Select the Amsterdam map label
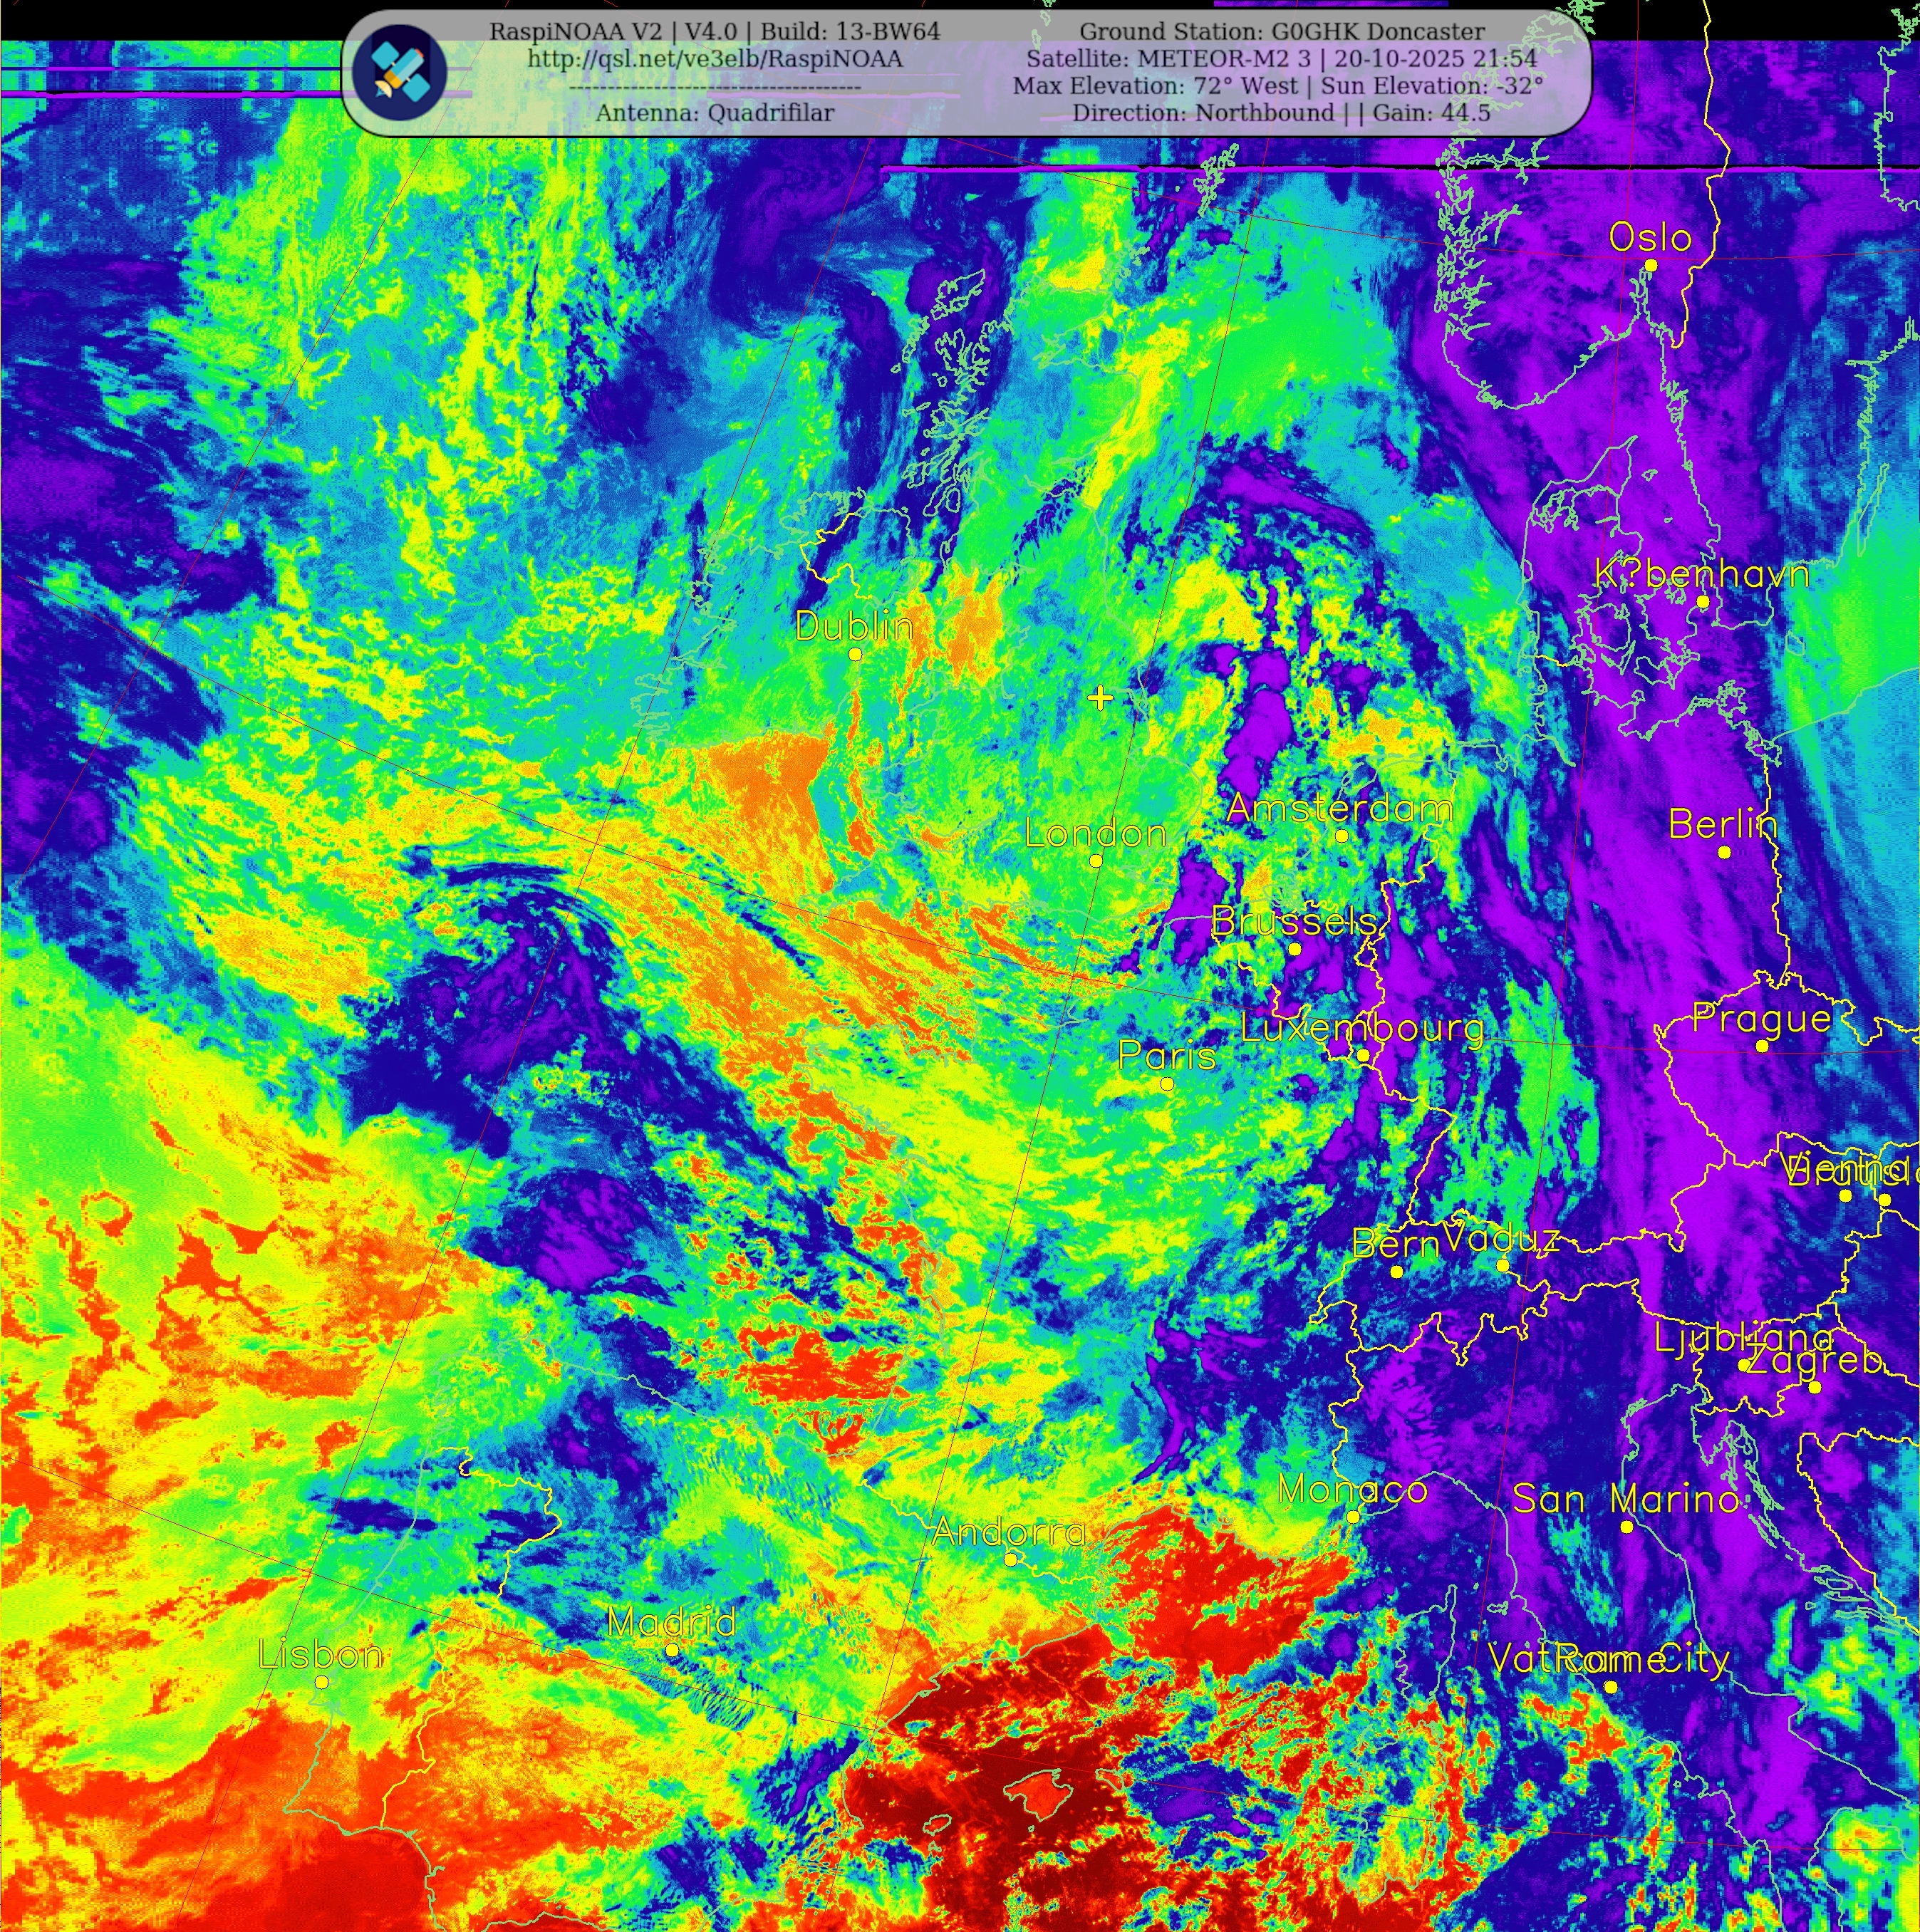 1339,808
